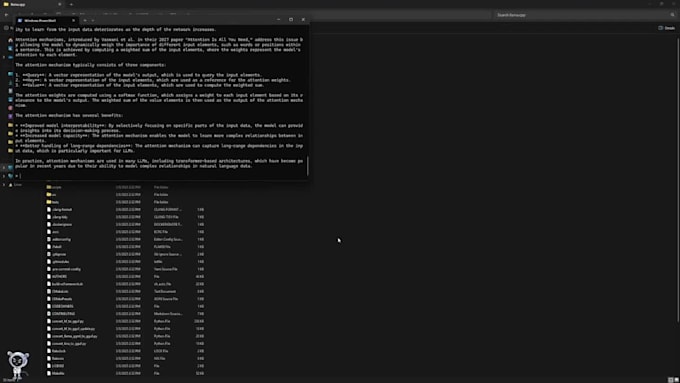Screen dimensions: 680x383
Task: Click the .editorconfig file icon
Action: pyautogui.click(x=49, y=239)
